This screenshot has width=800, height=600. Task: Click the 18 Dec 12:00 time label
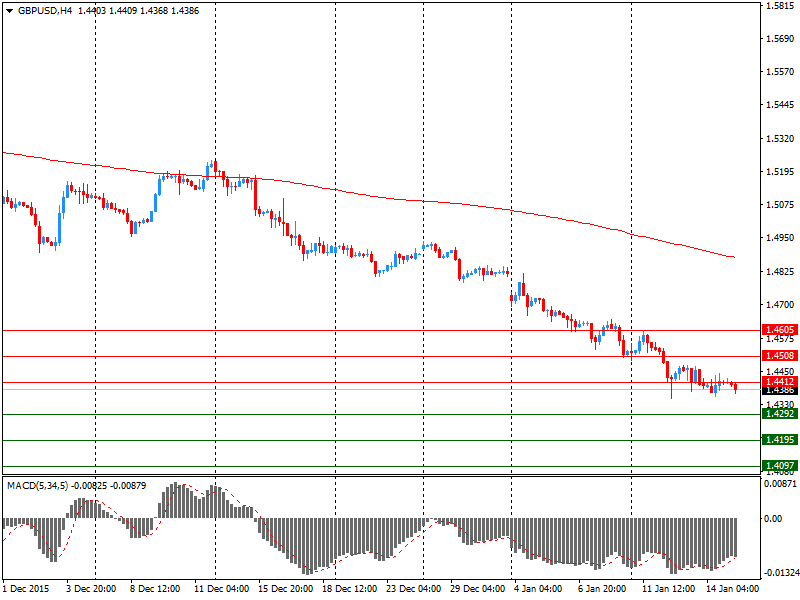349,589
